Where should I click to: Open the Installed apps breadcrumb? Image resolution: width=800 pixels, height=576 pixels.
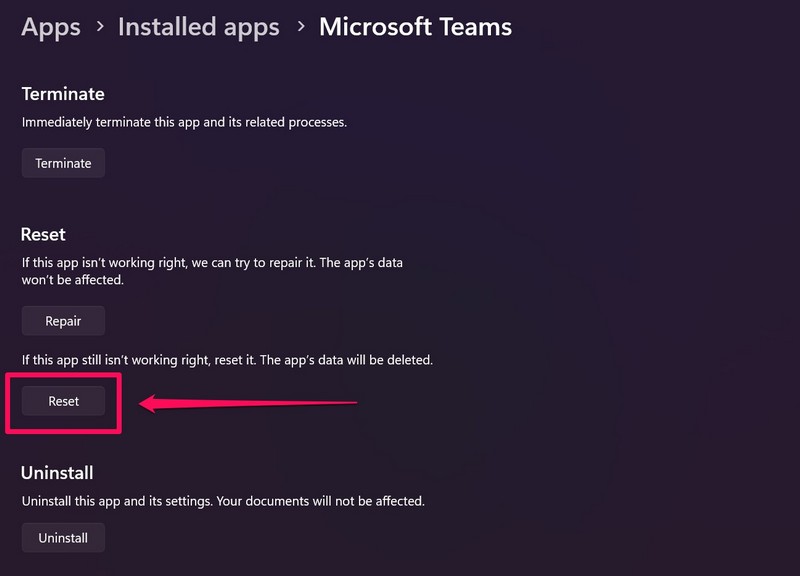pos(198,27)
